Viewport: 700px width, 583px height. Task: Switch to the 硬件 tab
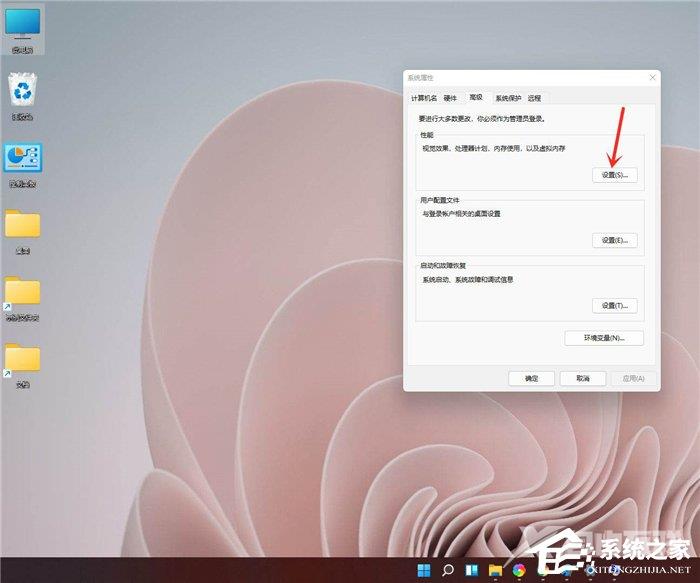450,98
